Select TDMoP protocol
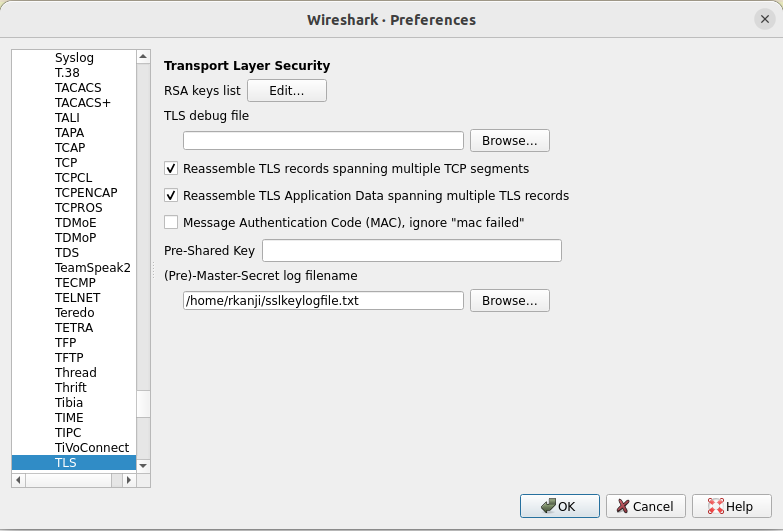Viewport: 783px width, 531px height. 74,237
